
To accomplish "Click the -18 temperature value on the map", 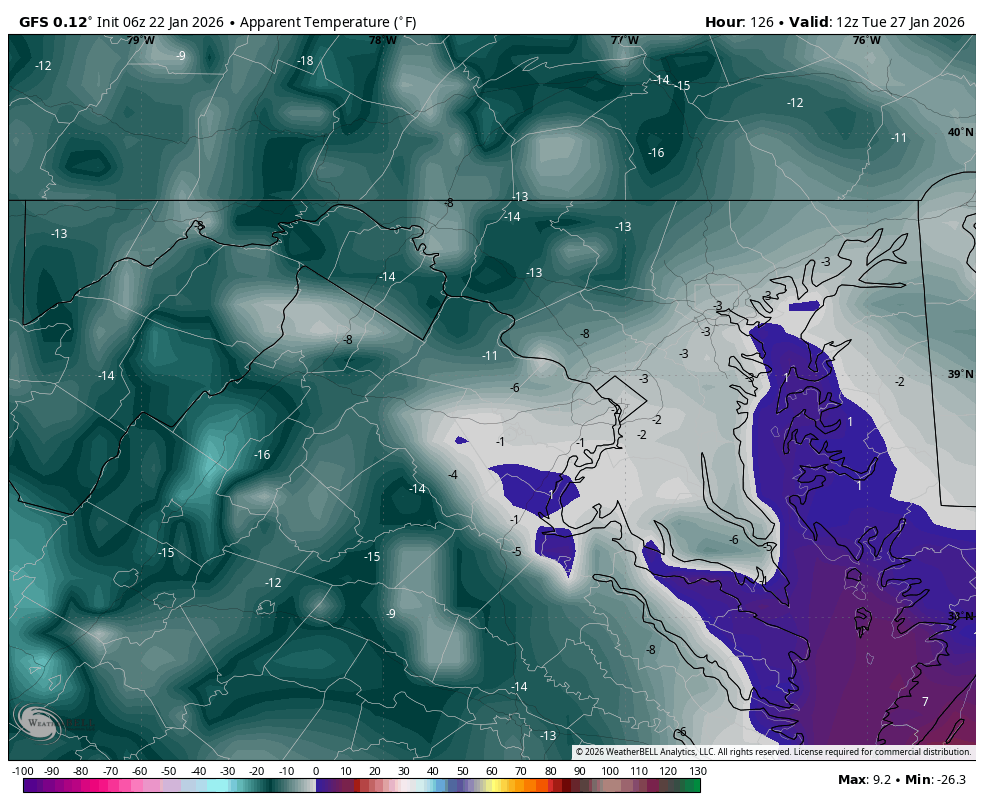I will click(x=305, y=61).
